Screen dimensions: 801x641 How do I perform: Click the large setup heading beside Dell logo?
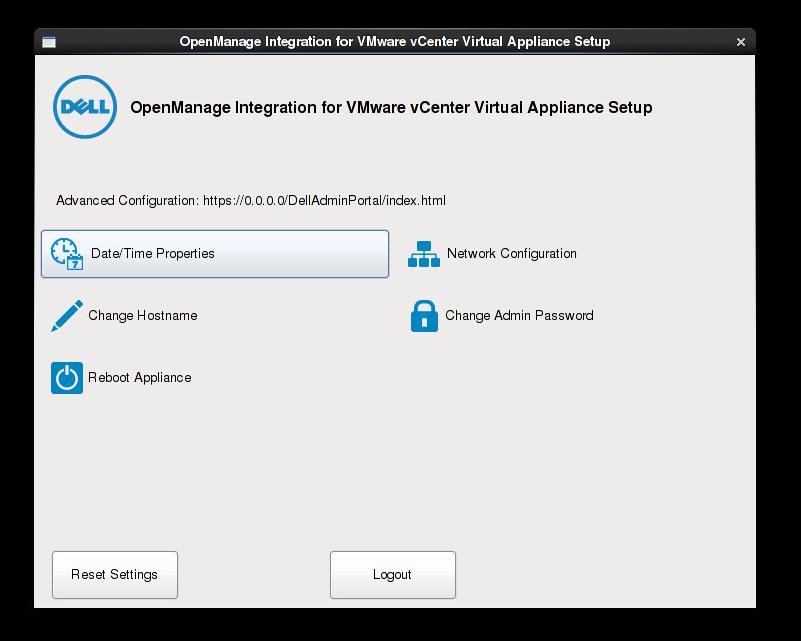point(391,107)
